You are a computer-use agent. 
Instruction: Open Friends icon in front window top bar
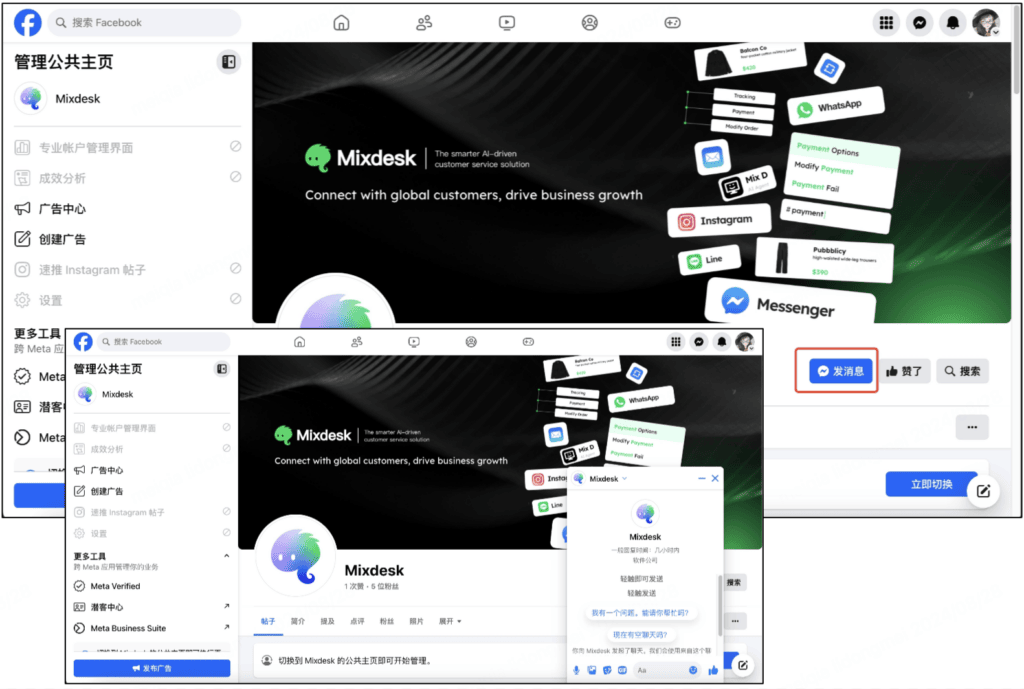coord(357,342)
